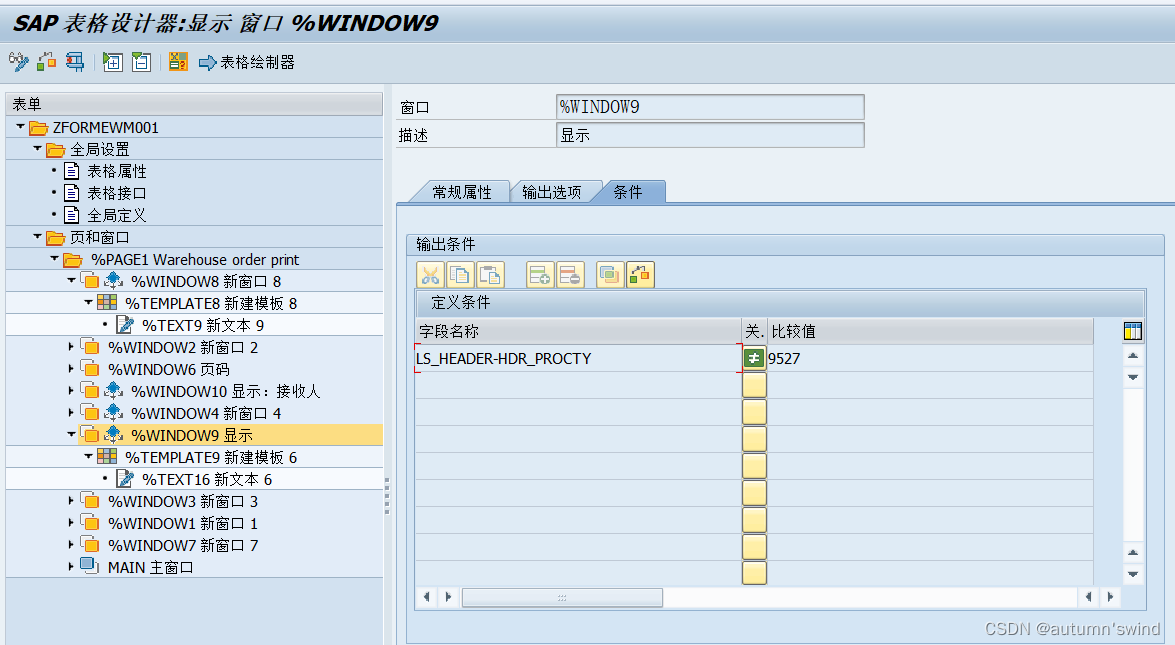Image resolution: width=1175 pixels, height=645 pixels.
Task: Toggle the field list toolbar icon
Action: pyautogui.click(x=178, y=61)
